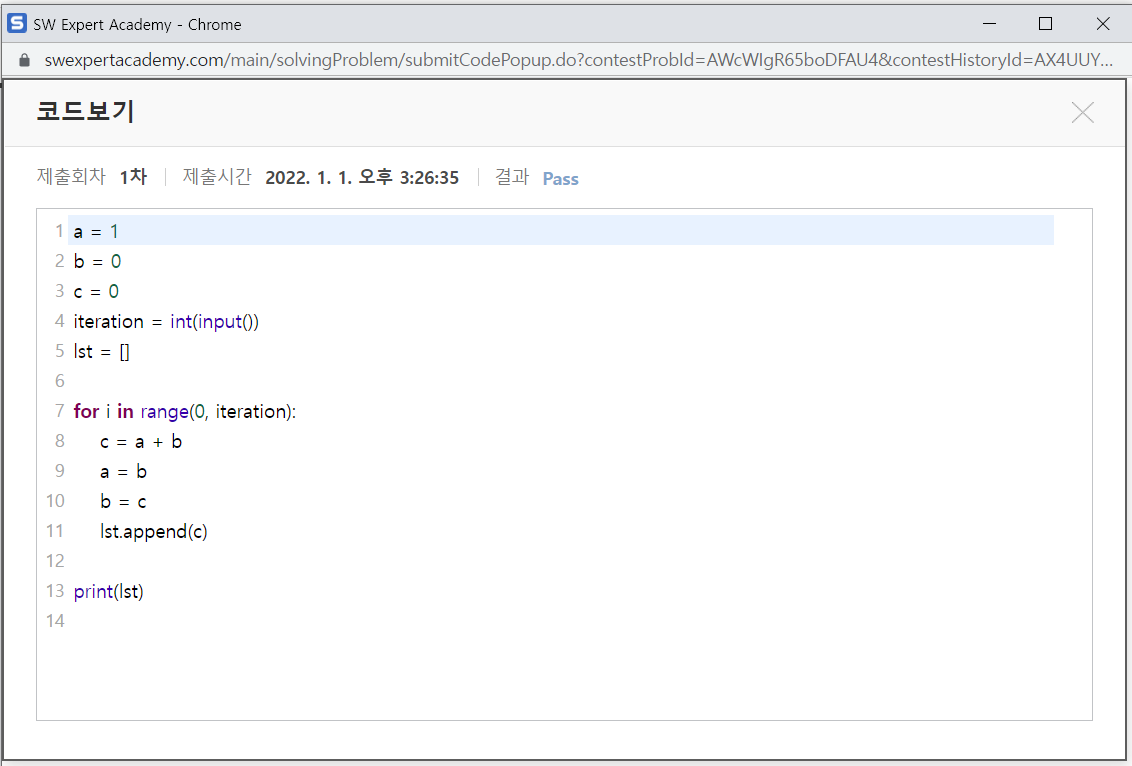Image resolution: width=1132 pixels, height=766 pixels.
Task: Close the Chrome window
Action: [x=1102, y=24]
